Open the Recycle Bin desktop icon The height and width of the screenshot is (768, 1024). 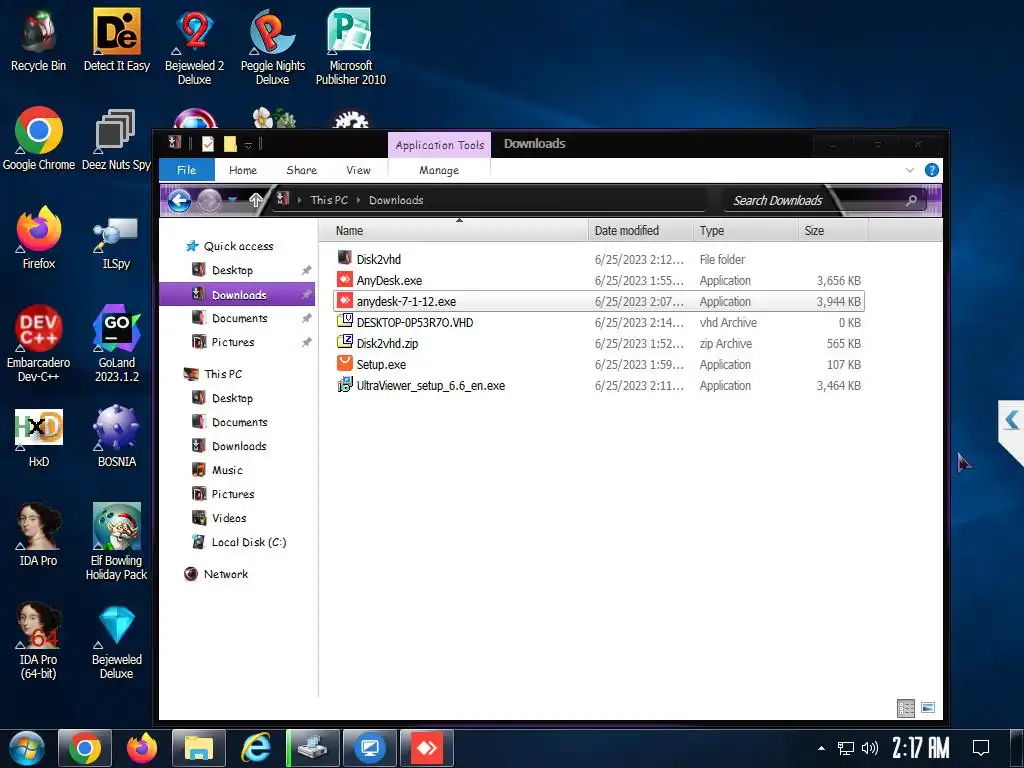coord(39,40)
